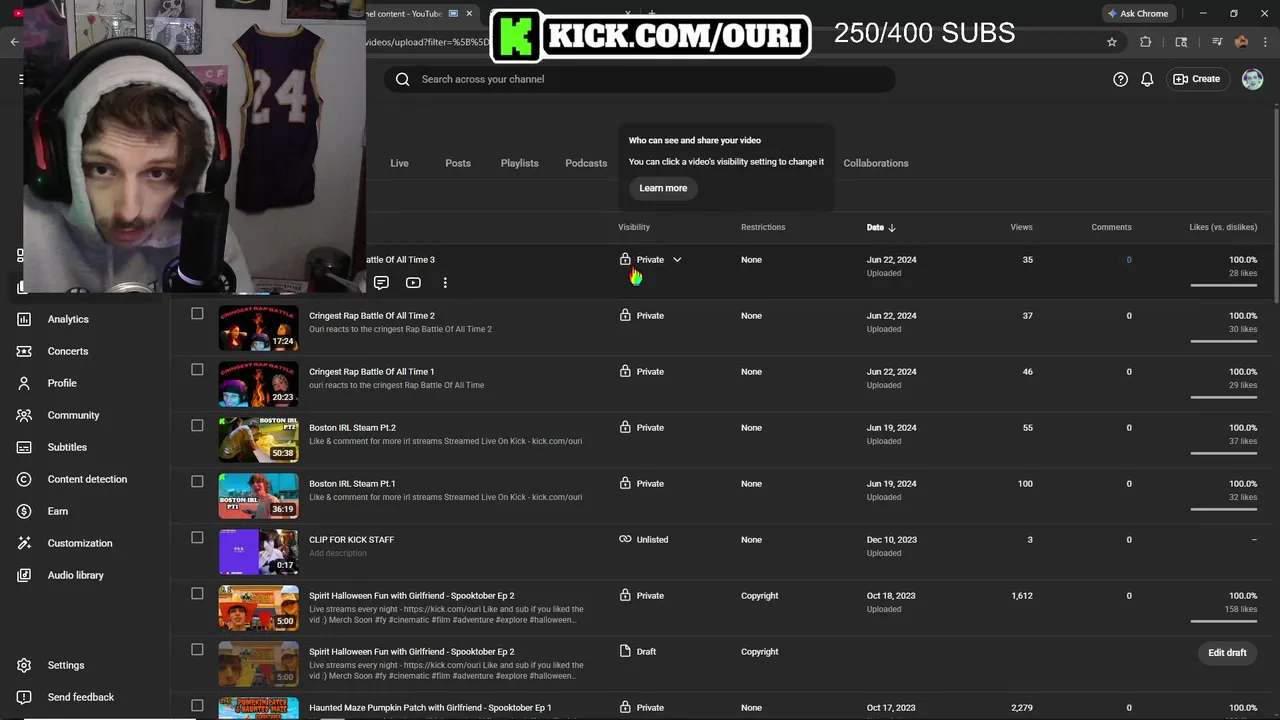Check the draft Spirit Halloween Fun row
Screen dimensions: 1280x720
[197, 650]
